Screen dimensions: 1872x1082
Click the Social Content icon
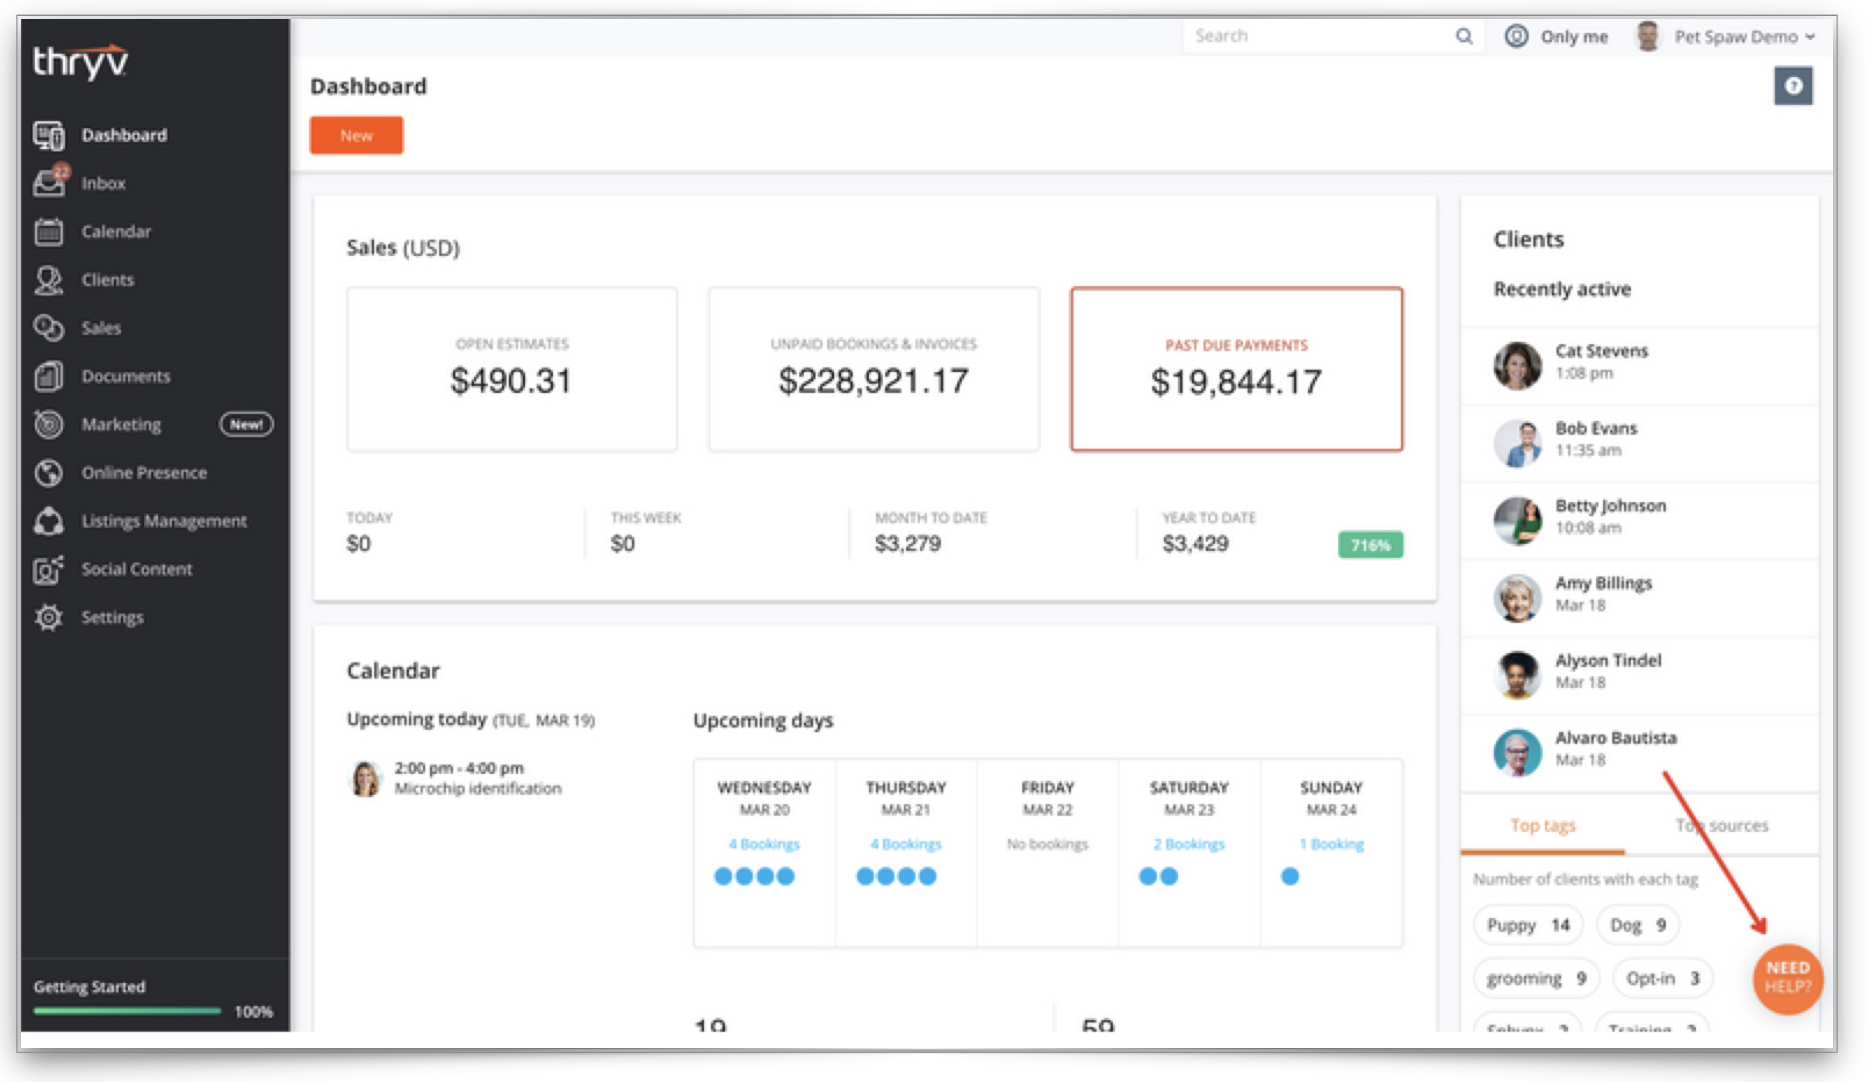click(x=49, y=569)
